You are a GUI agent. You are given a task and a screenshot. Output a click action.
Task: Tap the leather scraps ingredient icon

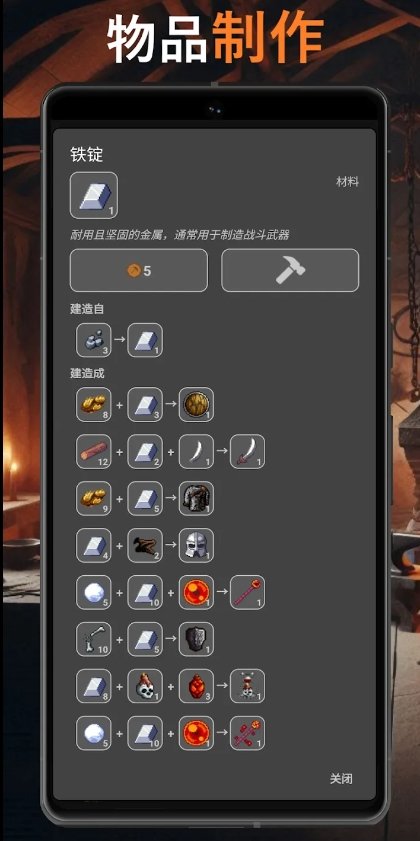[145, 545]
